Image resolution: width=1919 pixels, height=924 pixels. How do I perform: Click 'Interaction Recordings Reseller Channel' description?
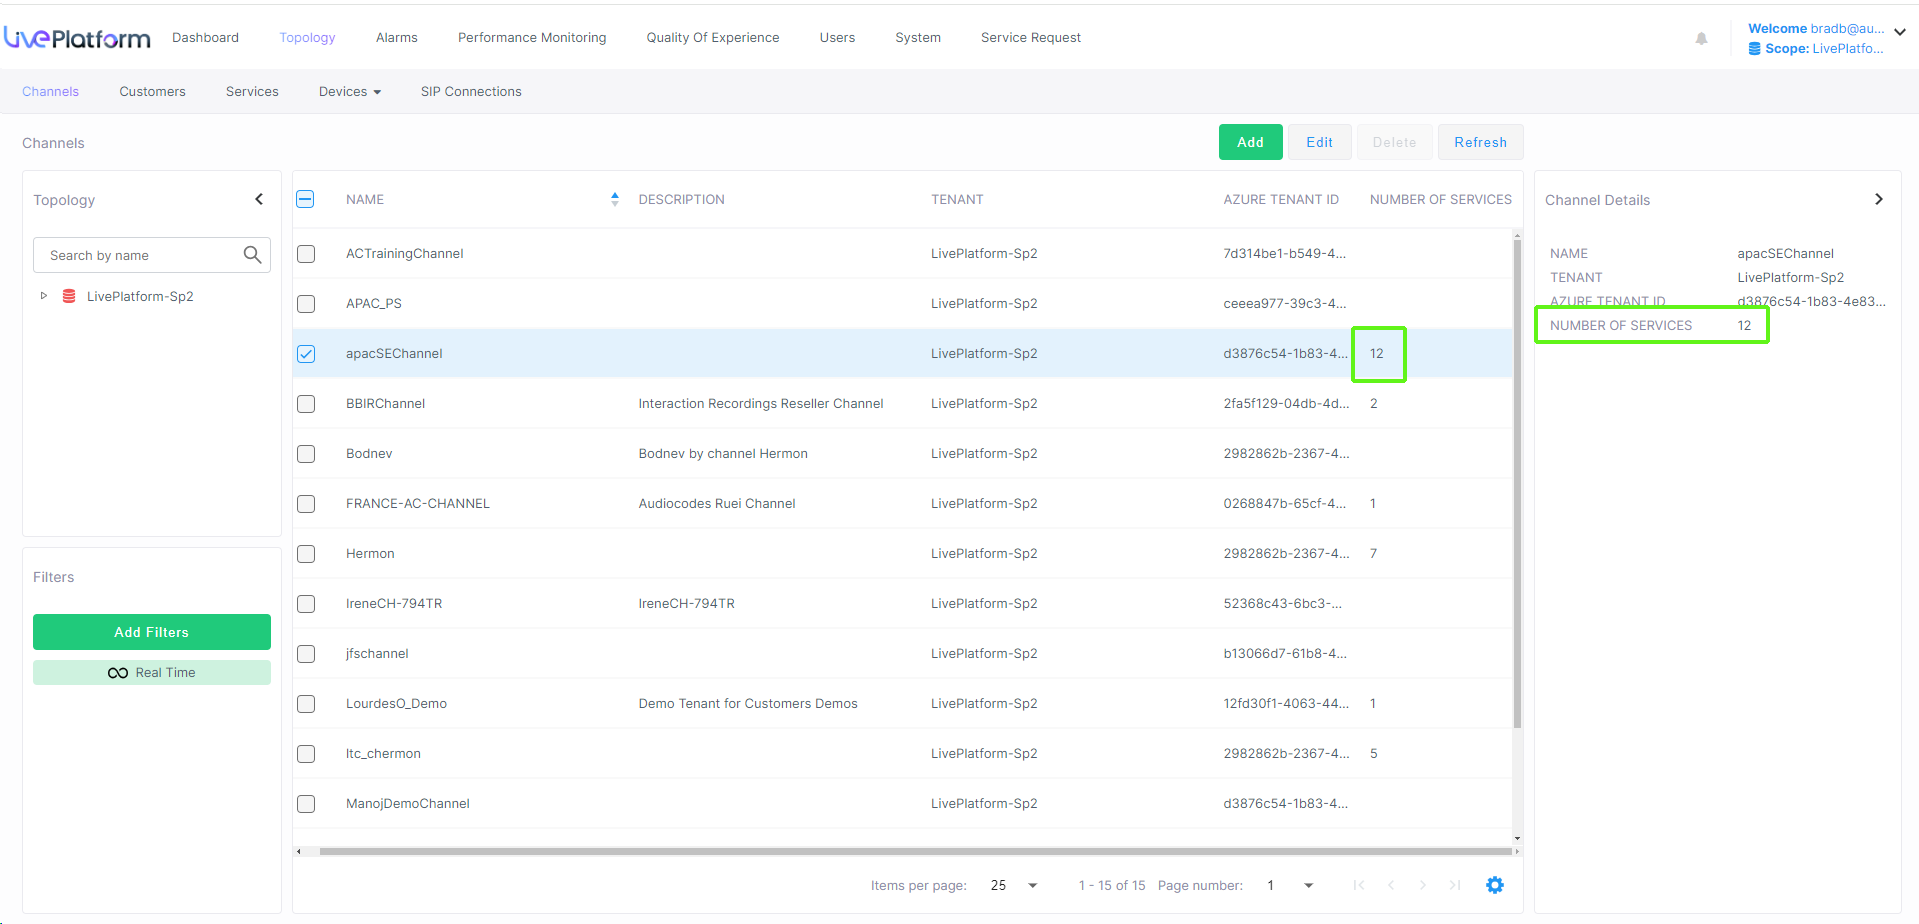click(761, 403)
